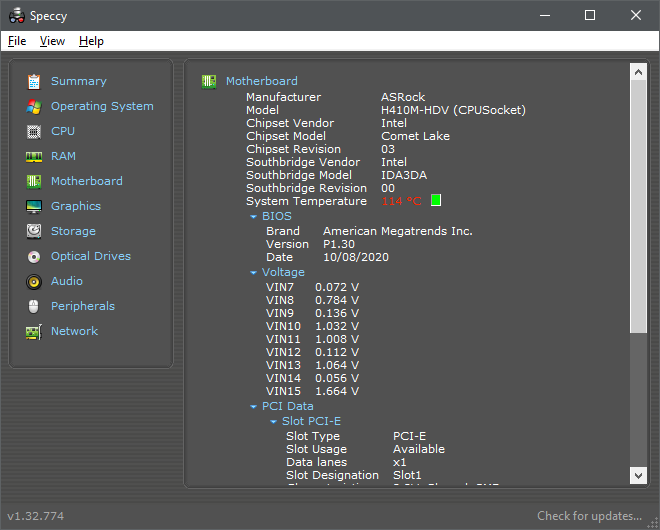
Task: Click the Motherboard heading in the main panel
Action: click(262, 81)
